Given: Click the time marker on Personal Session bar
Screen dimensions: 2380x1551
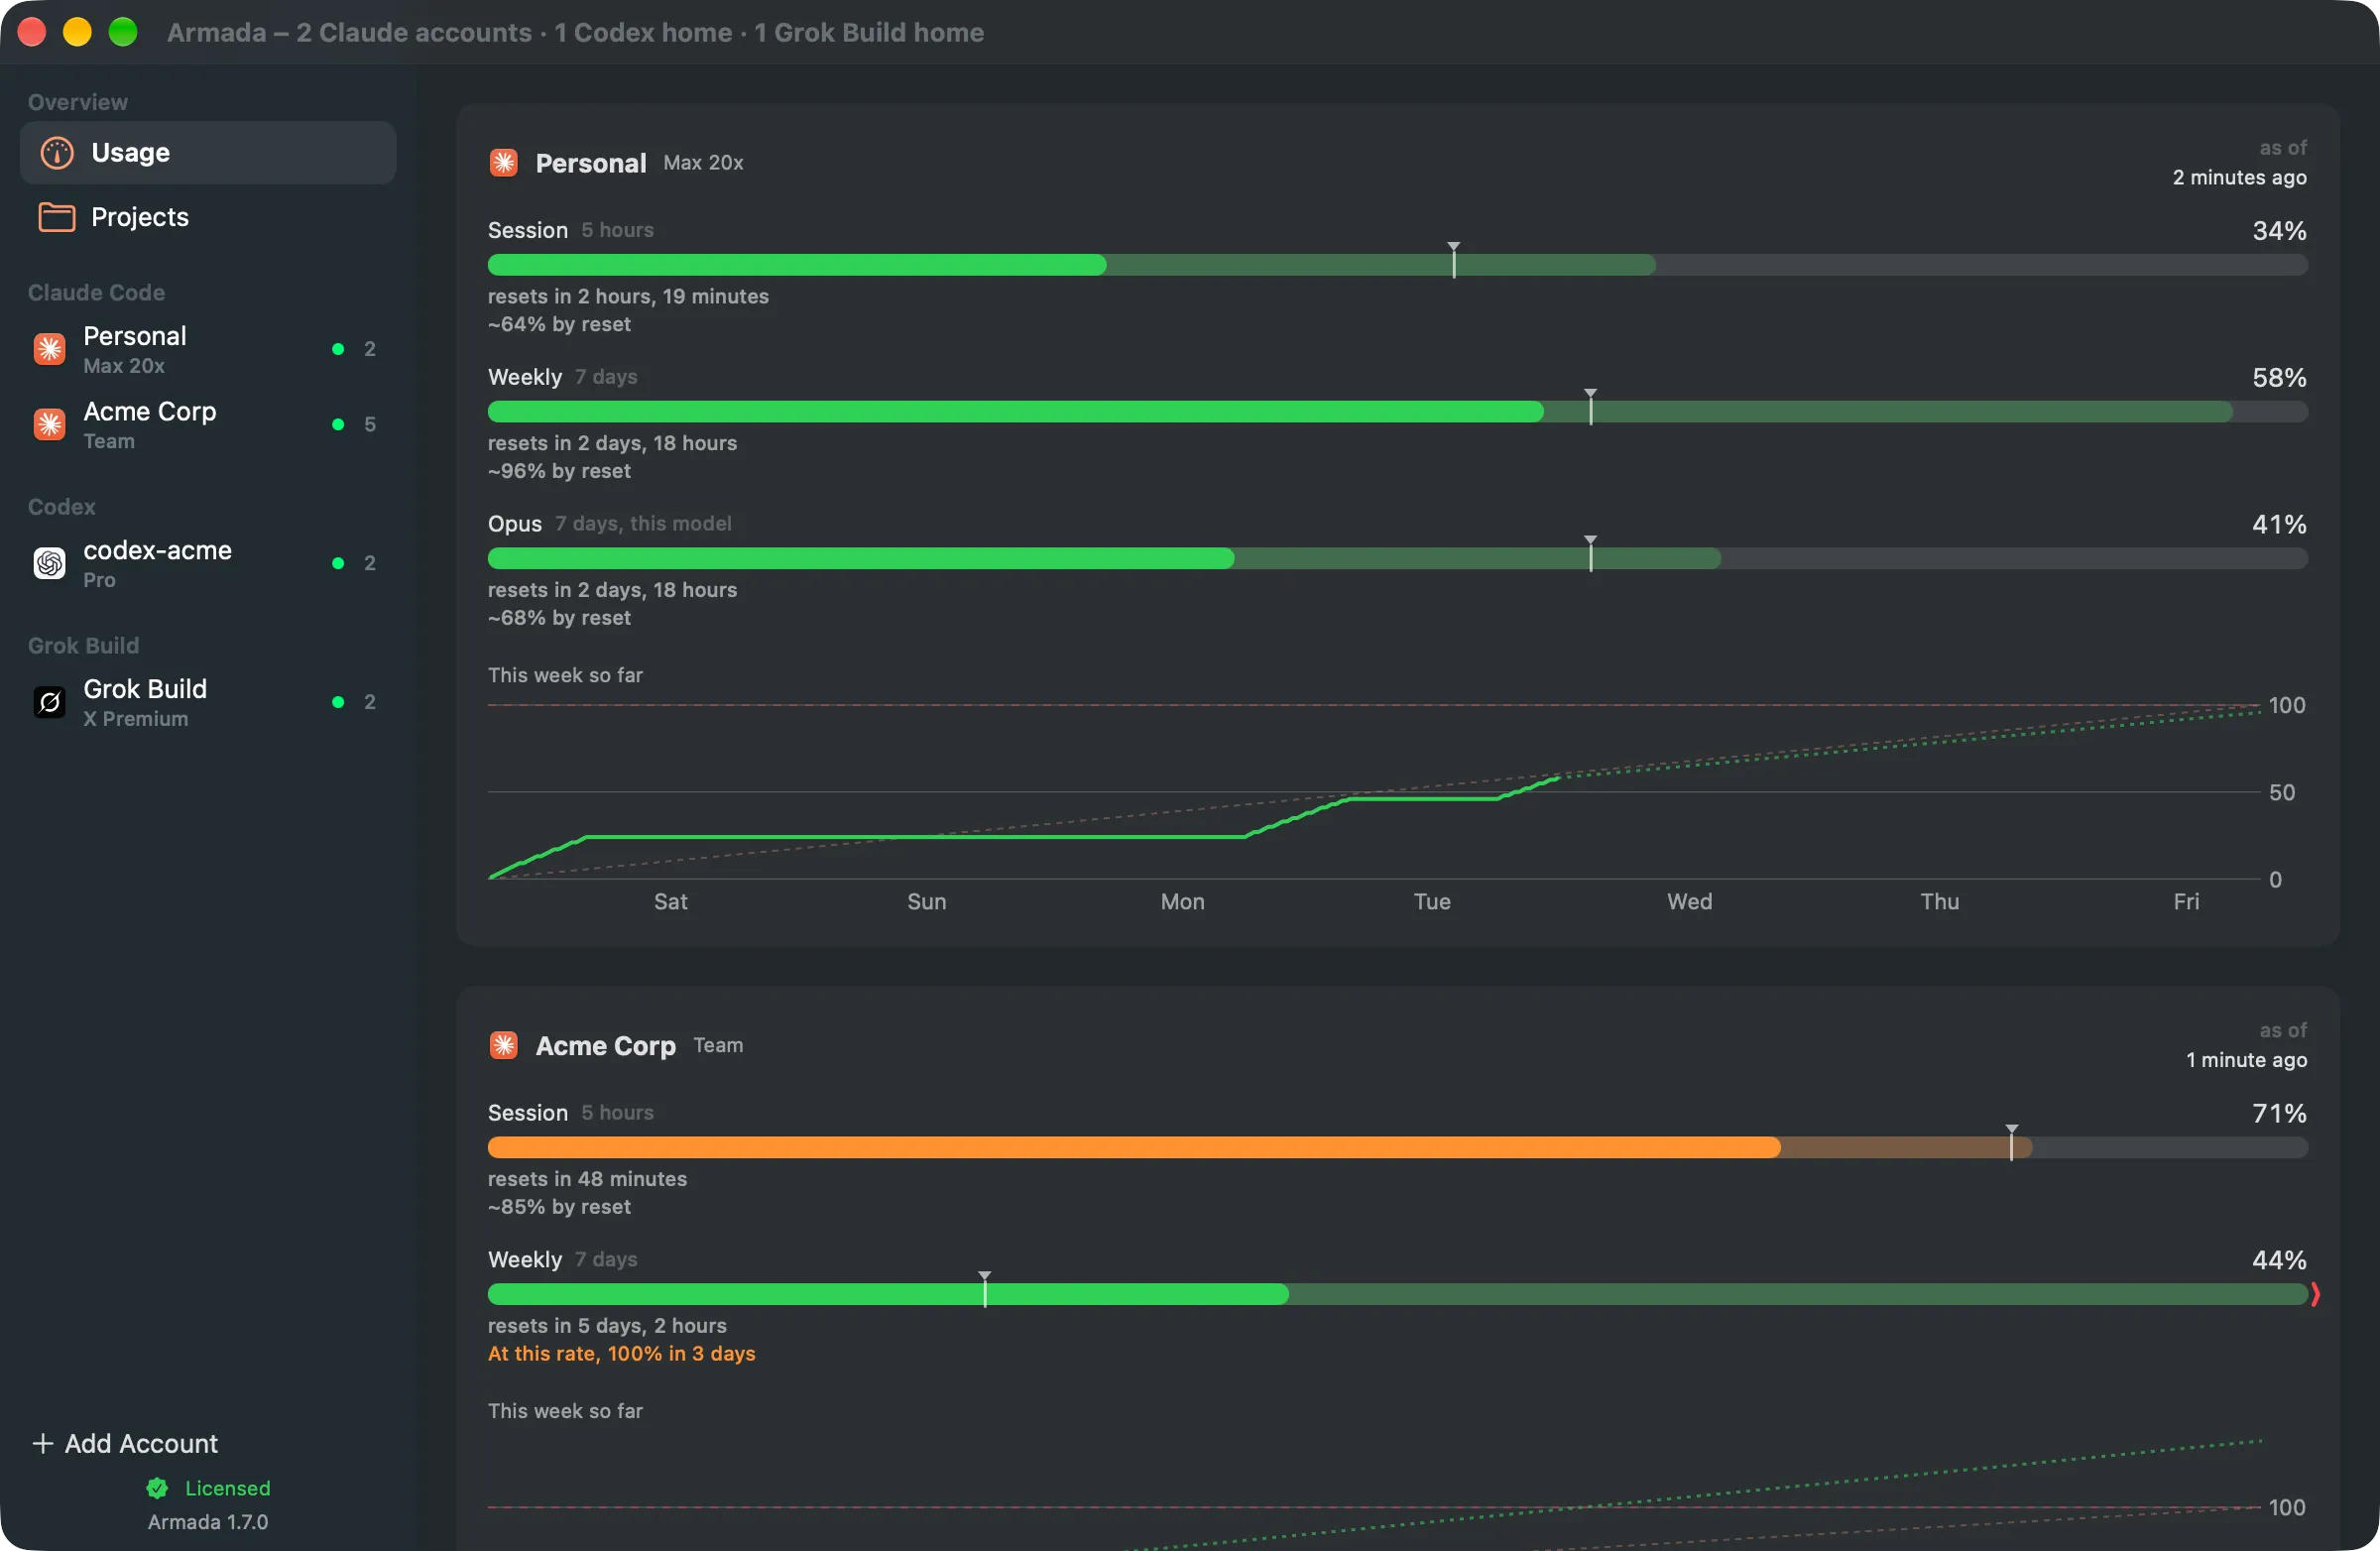Looking at the screenshot, I should pyautogui.click(x=1454, y=260).
